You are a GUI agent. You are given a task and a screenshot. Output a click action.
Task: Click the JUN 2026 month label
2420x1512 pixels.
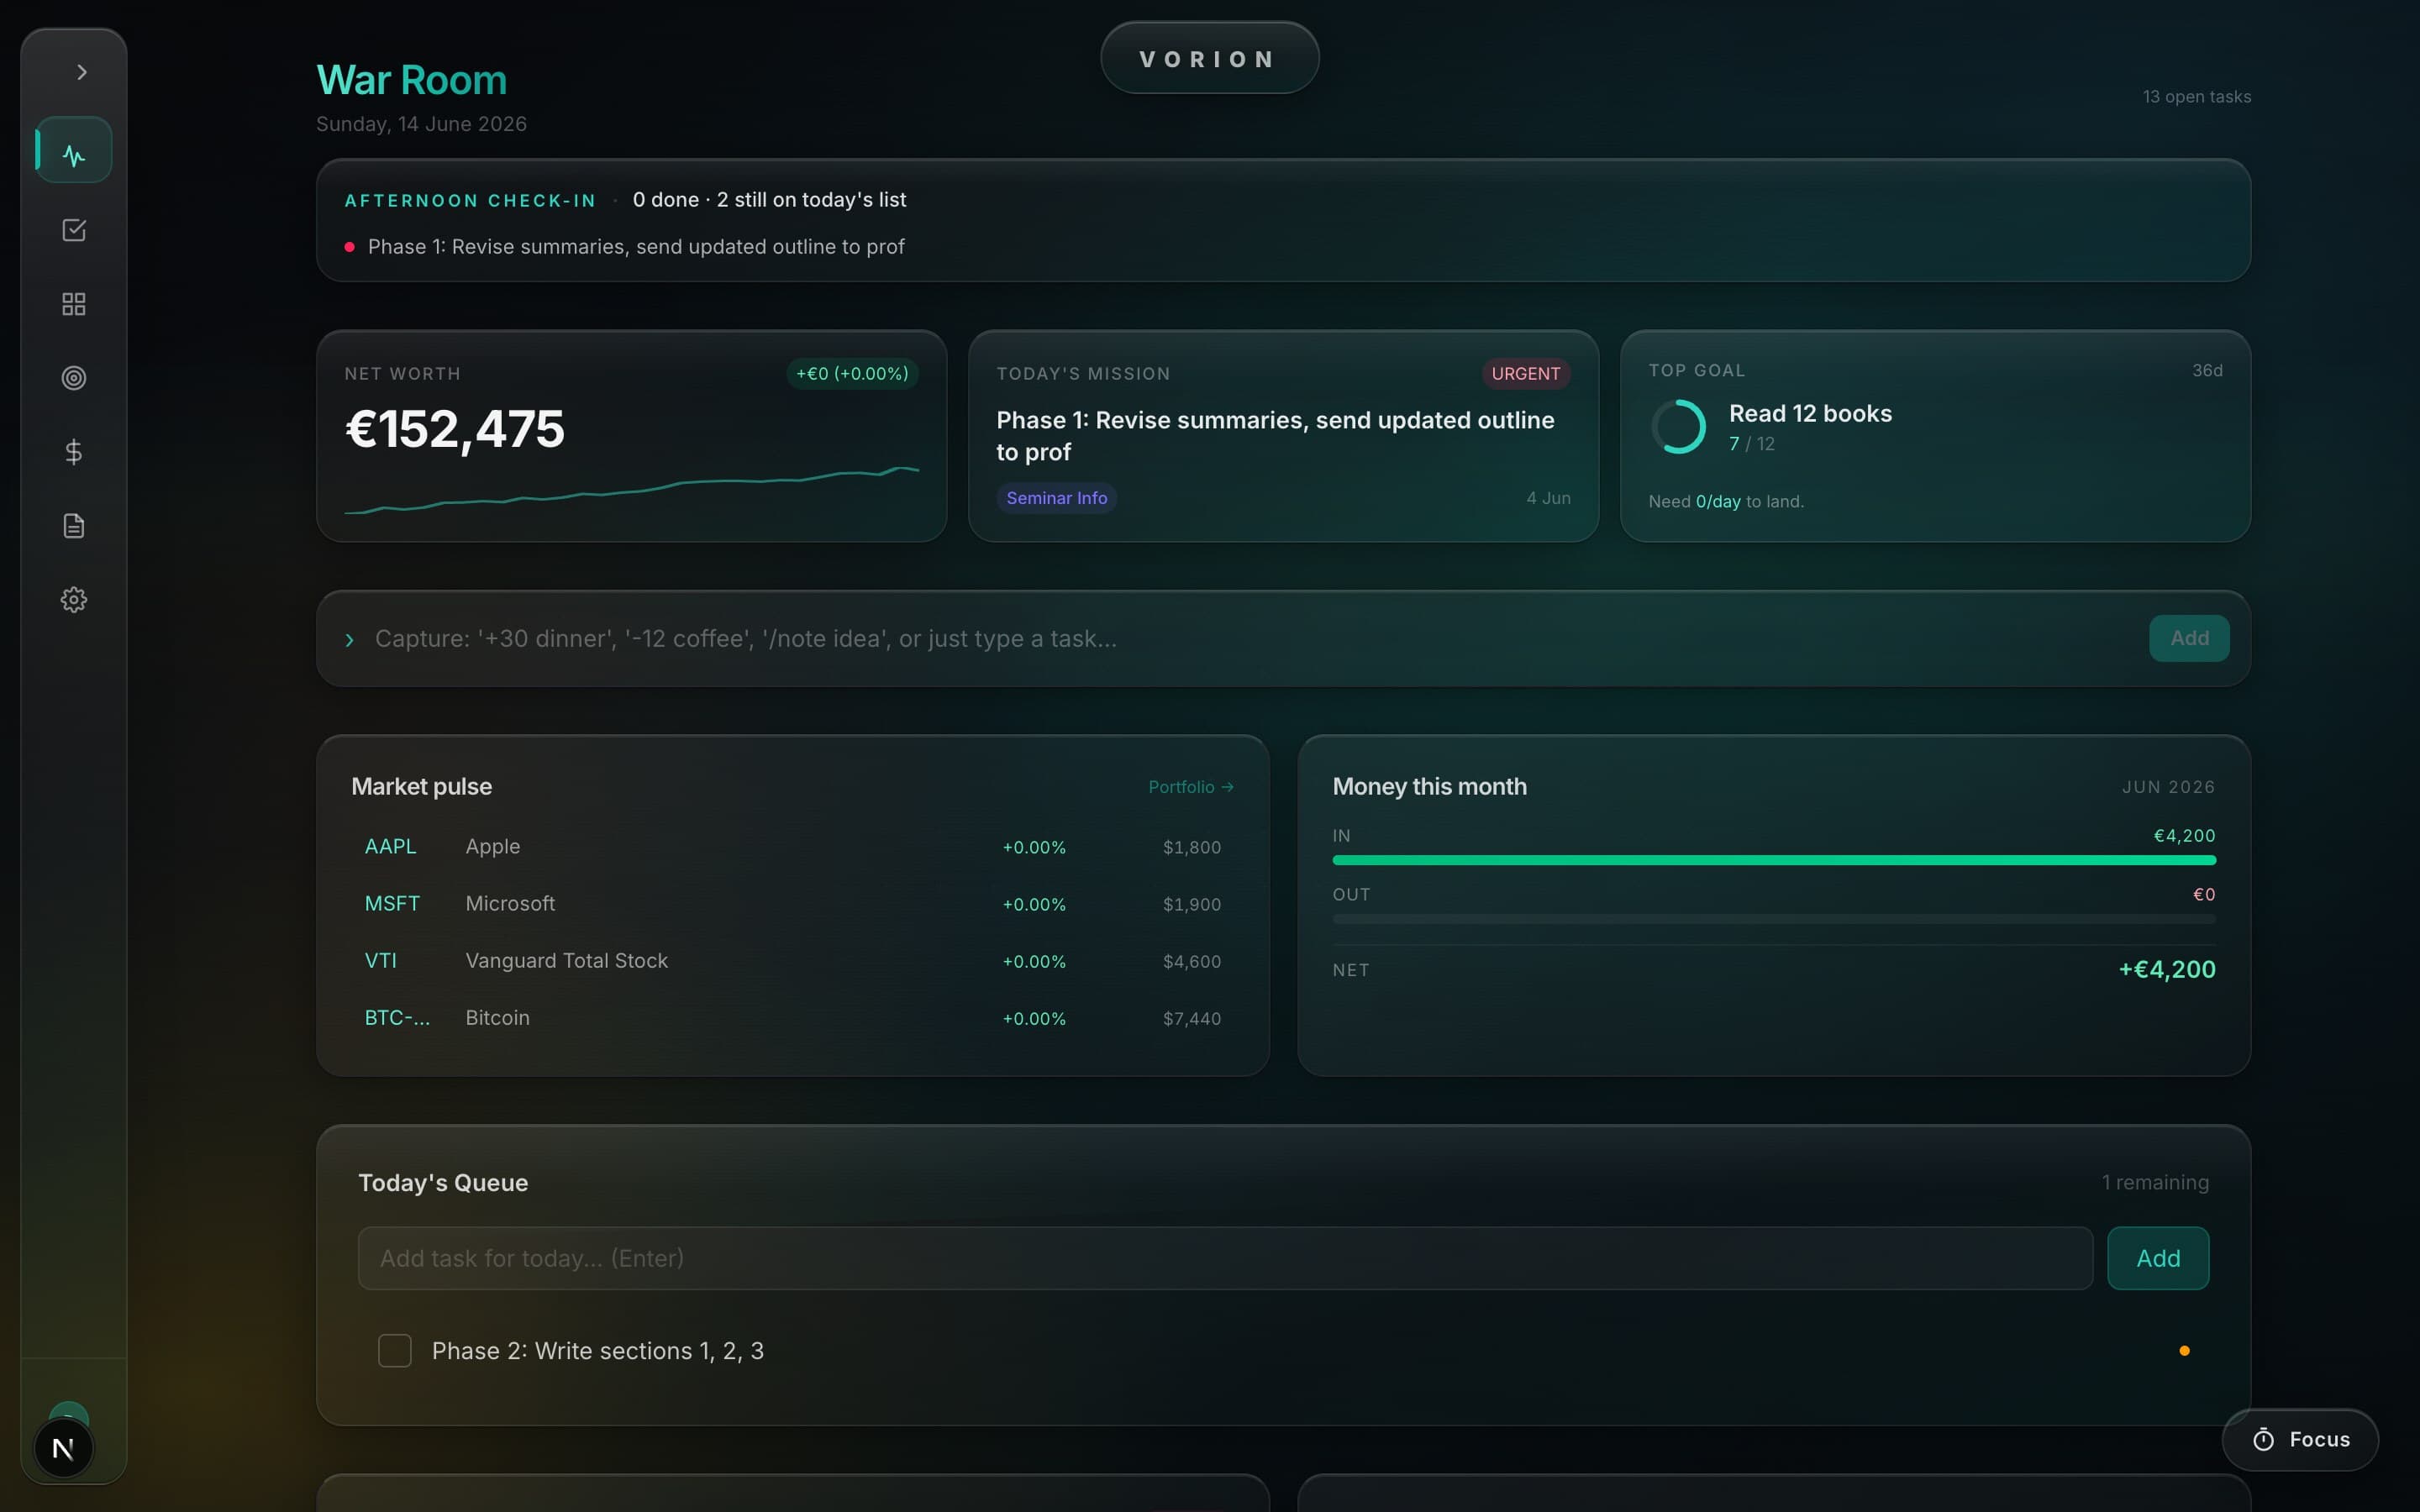click(x=2168, y=787)
